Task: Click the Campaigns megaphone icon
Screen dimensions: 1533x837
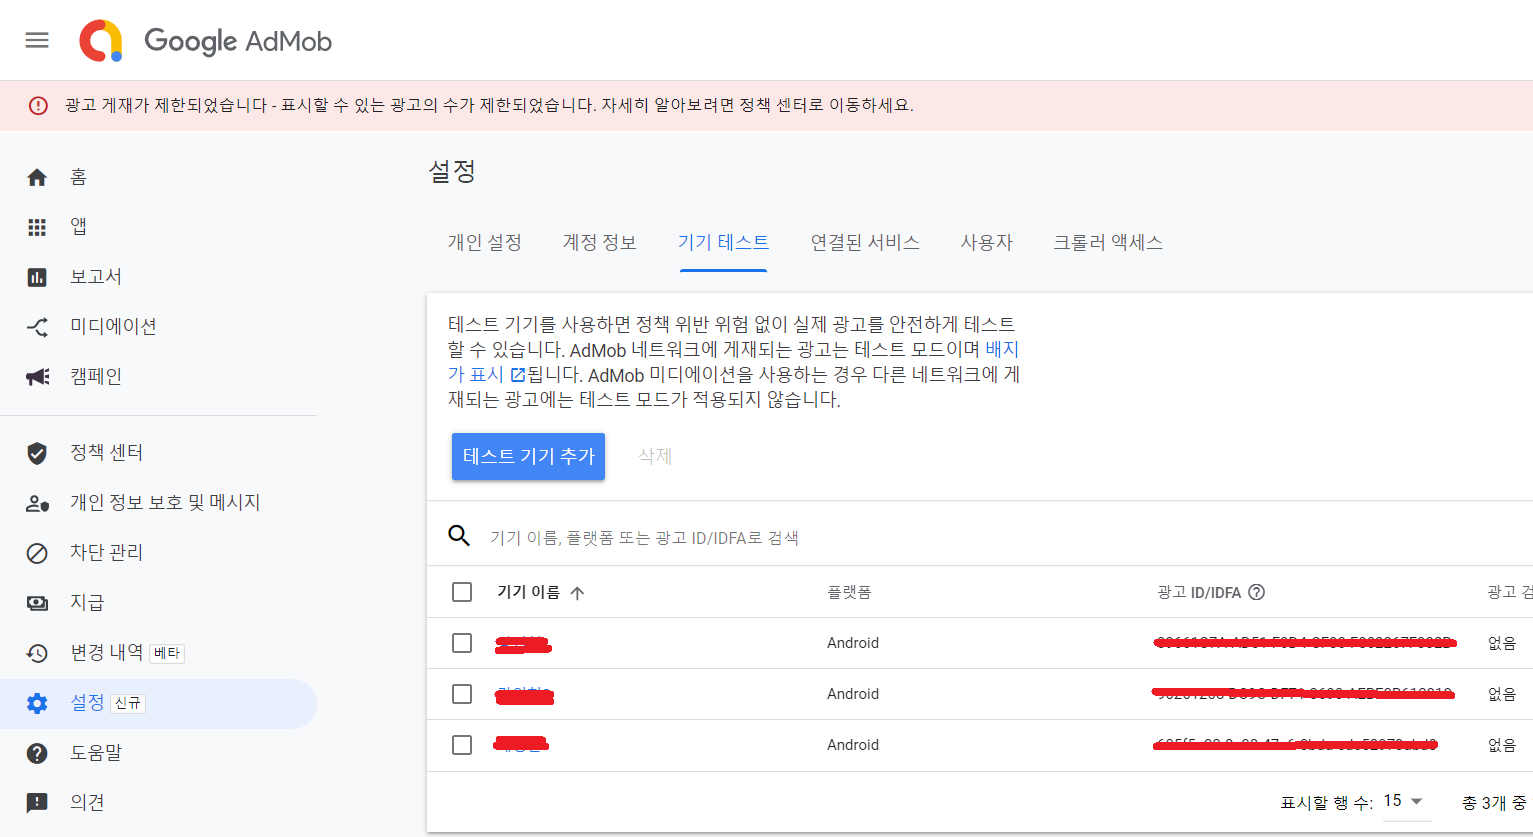Action: 37,377
